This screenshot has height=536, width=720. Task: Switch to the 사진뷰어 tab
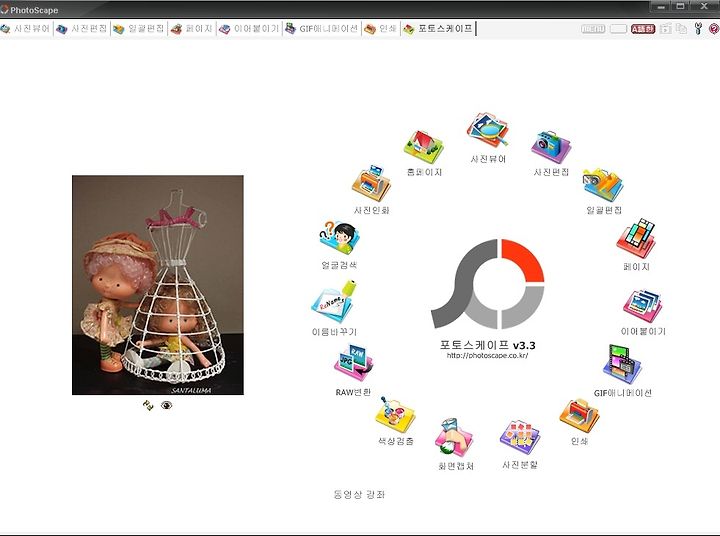[x=26, y=29]
